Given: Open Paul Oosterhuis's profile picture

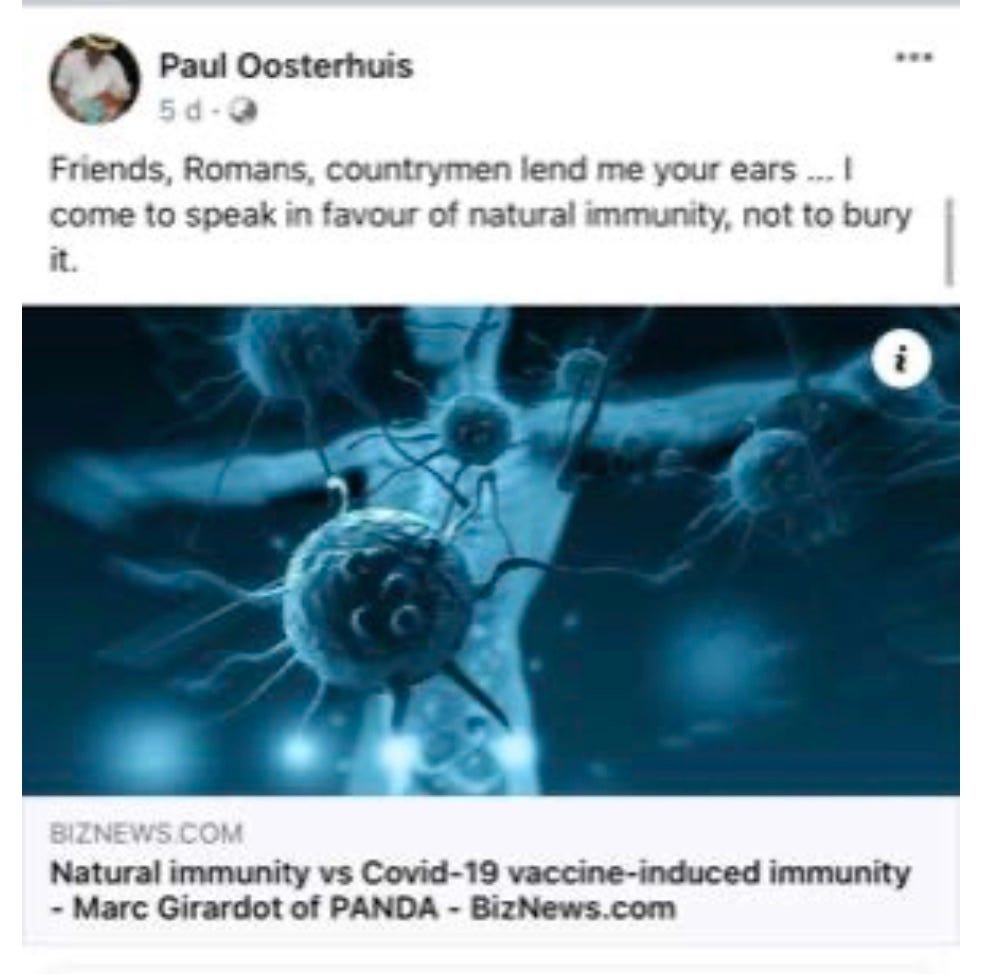Looking at the screenshot, I should click(x=95, y=79).
